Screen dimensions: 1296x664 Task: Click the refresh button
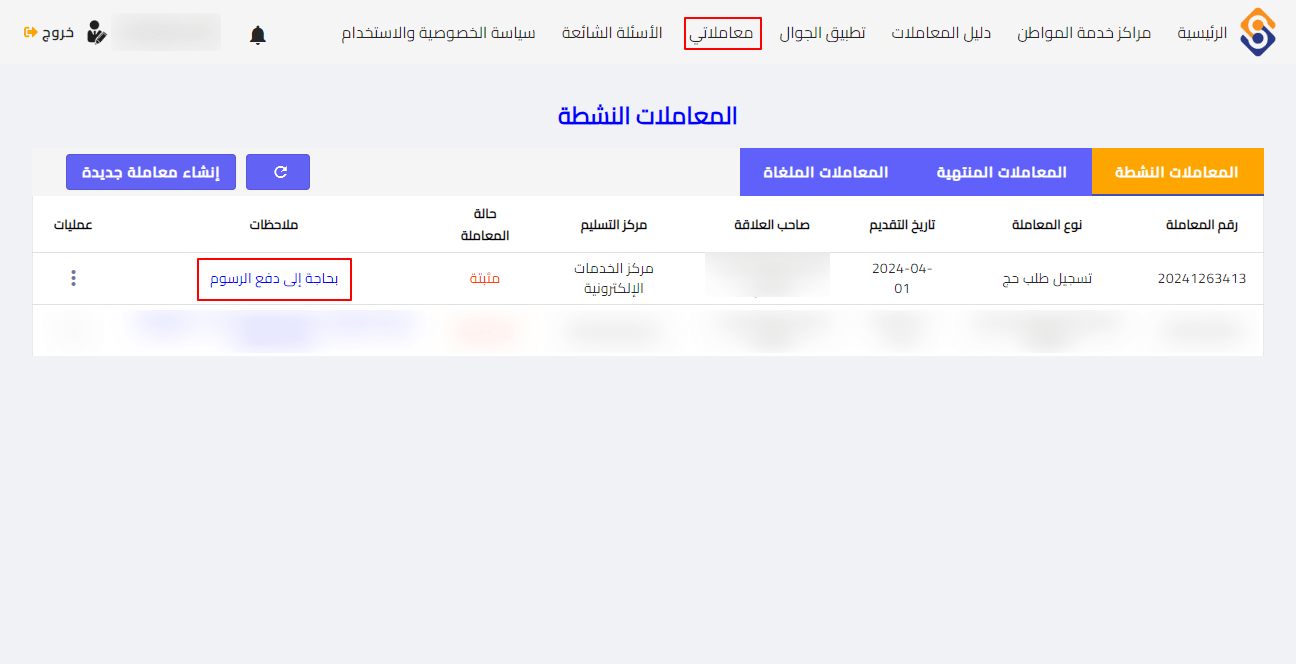pyautogui.click(x=278, y=172)
